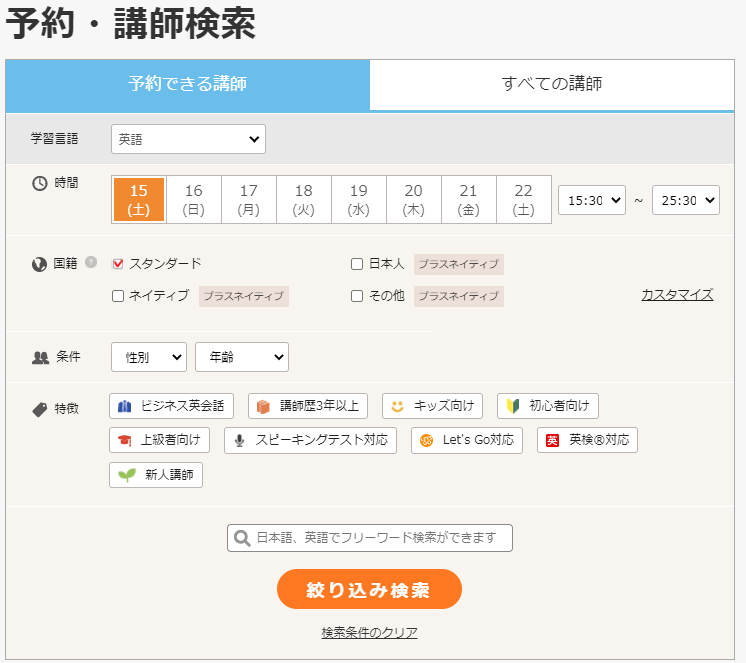The height and width of the screenshot is (663, 746).
Task: Click the プラスネイティブ badge next to その他
Action: [x=459, y=296]
